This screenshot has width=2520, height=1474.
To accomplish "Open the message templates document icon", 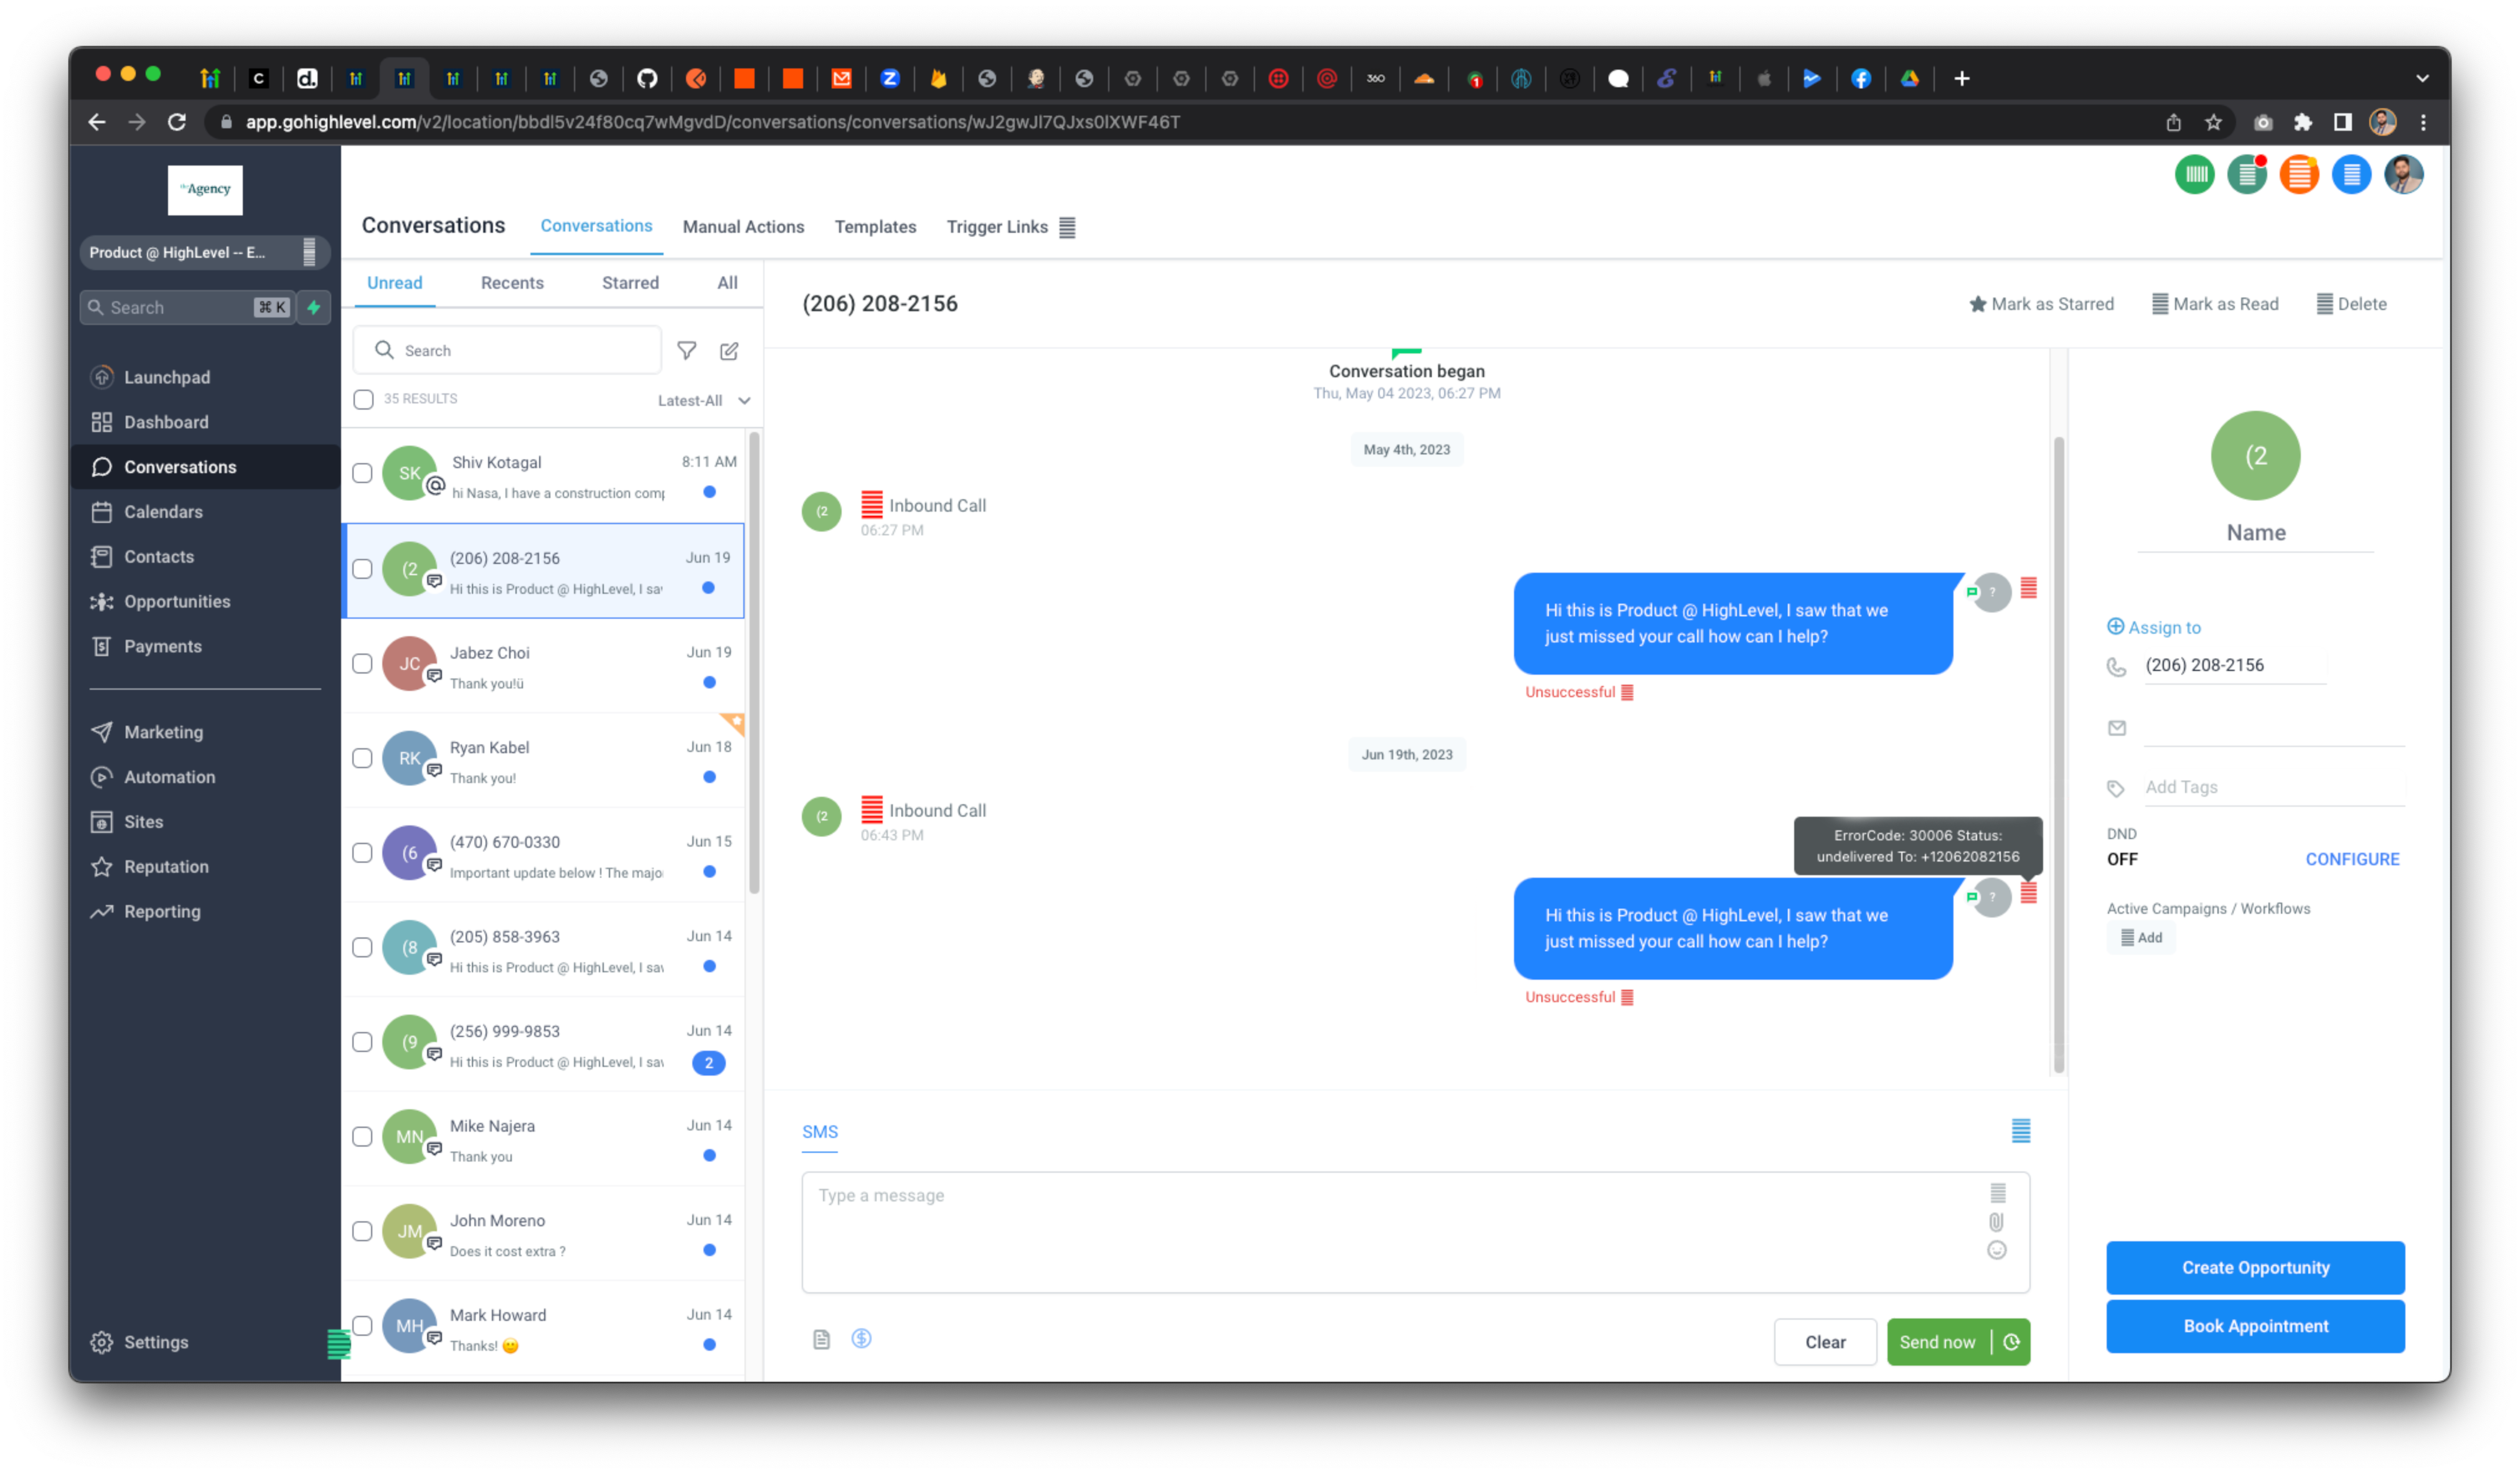I will [x=821, y=1339].
